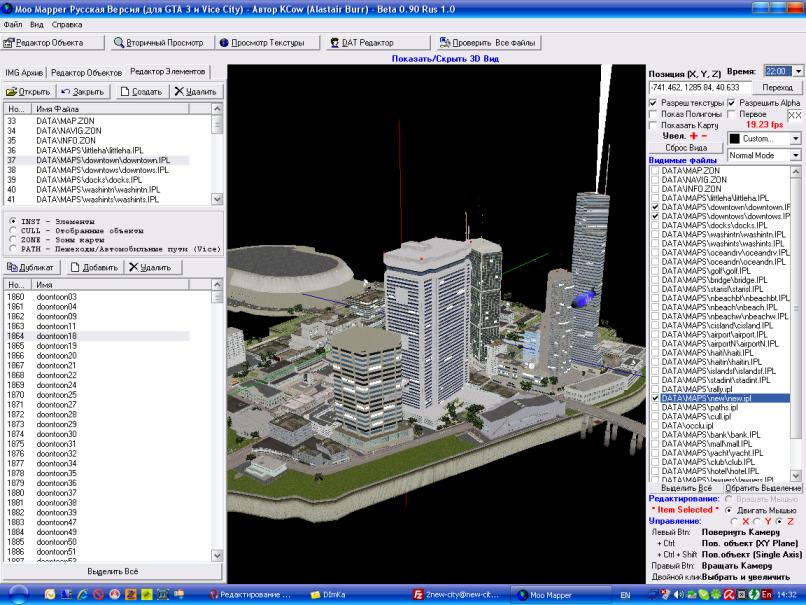Switch to the Редактор Объектов tab
The width and height of the screenshot is (806, 605).
coord(86,72)
